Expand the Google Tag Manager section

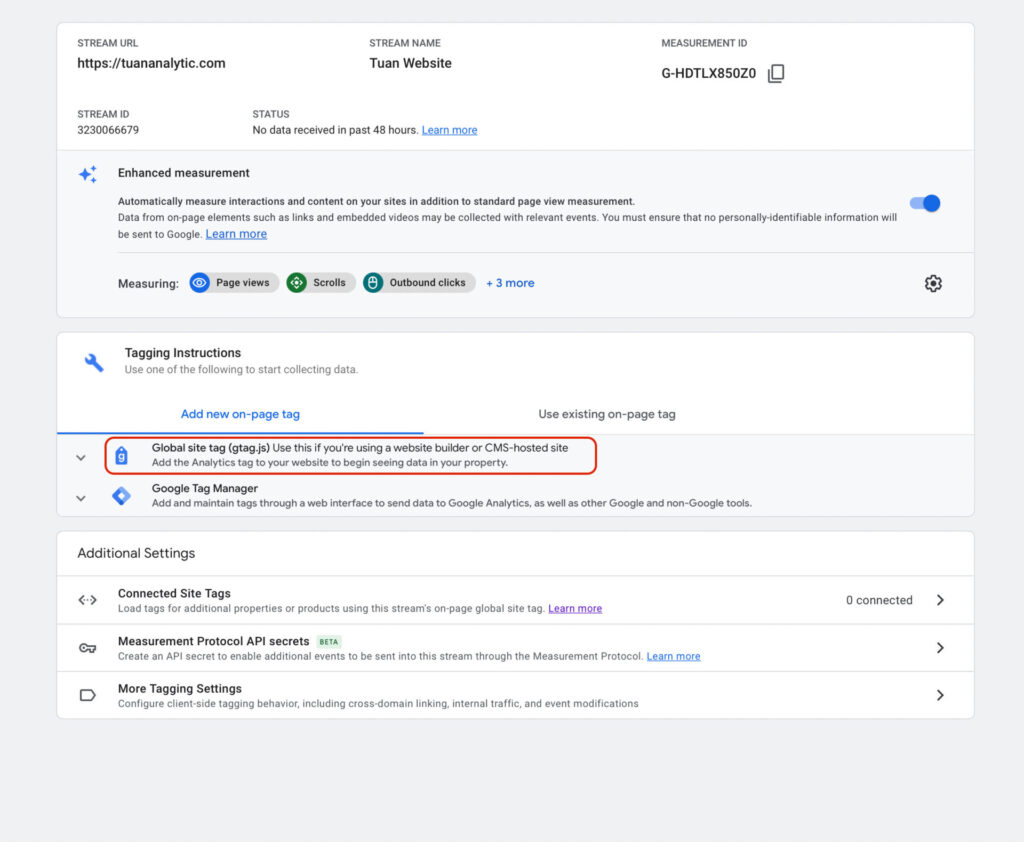tap(81, 497)
